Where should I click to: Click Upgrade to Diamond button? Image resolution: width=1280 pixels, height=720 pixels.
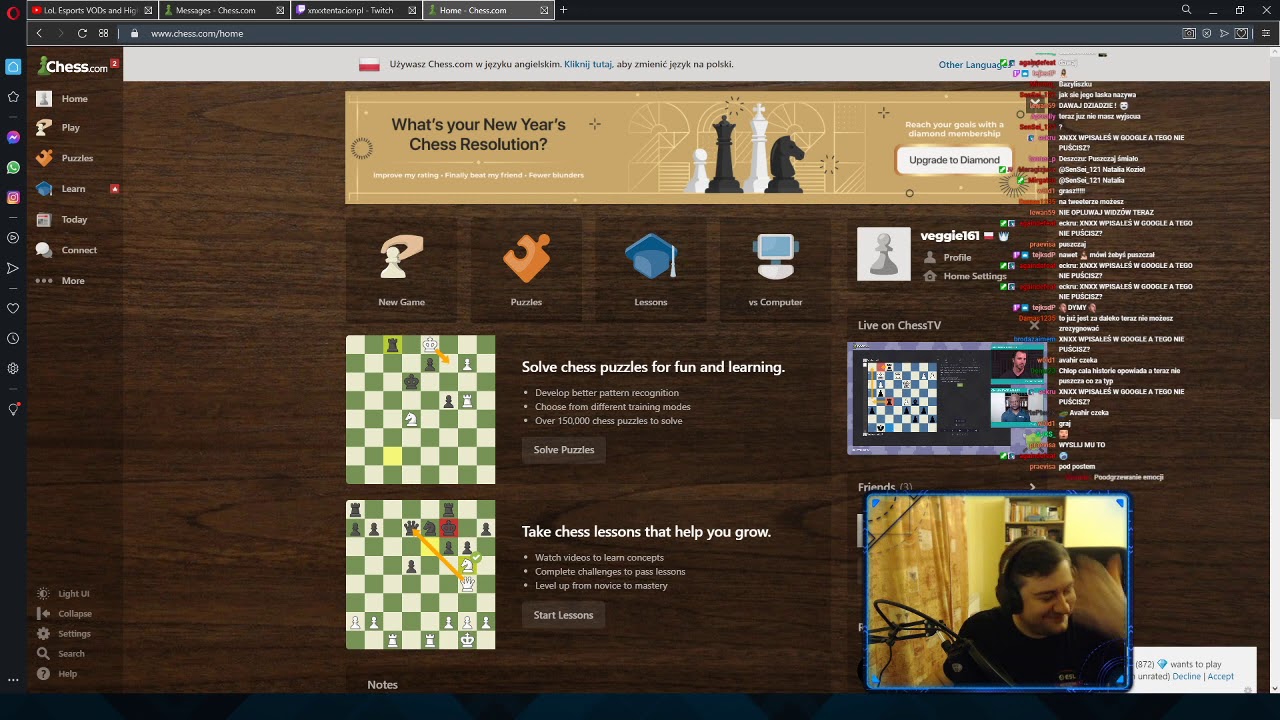click(954, 160)
